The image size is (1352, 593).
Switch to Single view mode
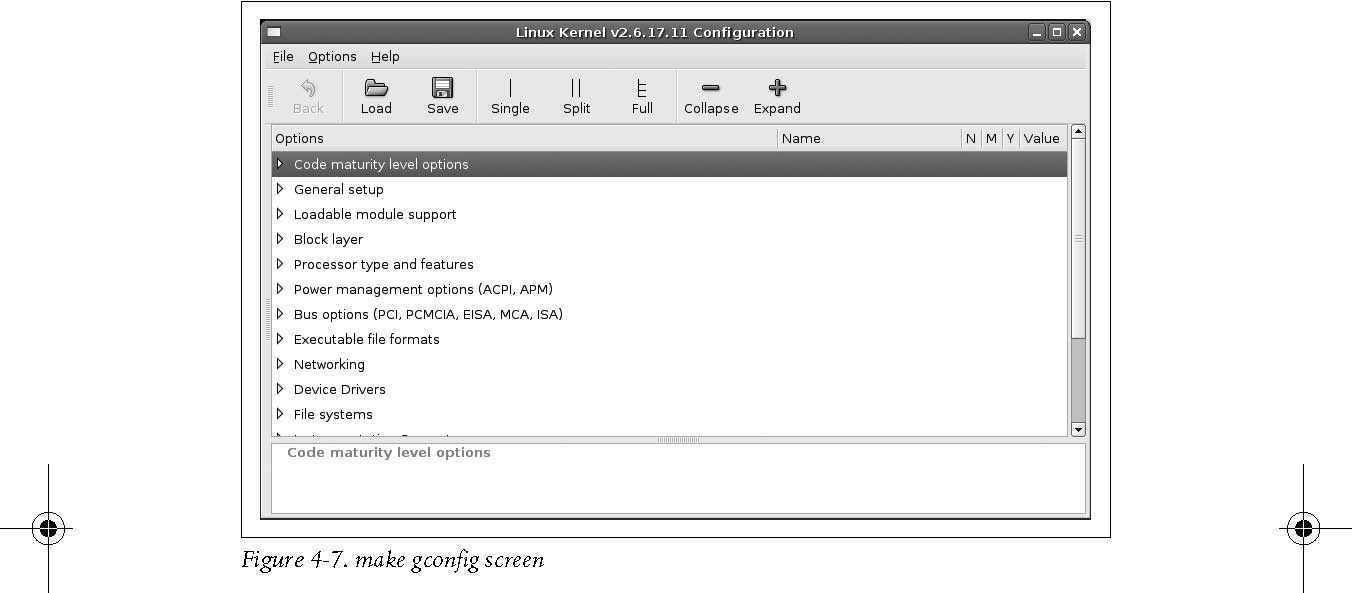coord(510,88)
